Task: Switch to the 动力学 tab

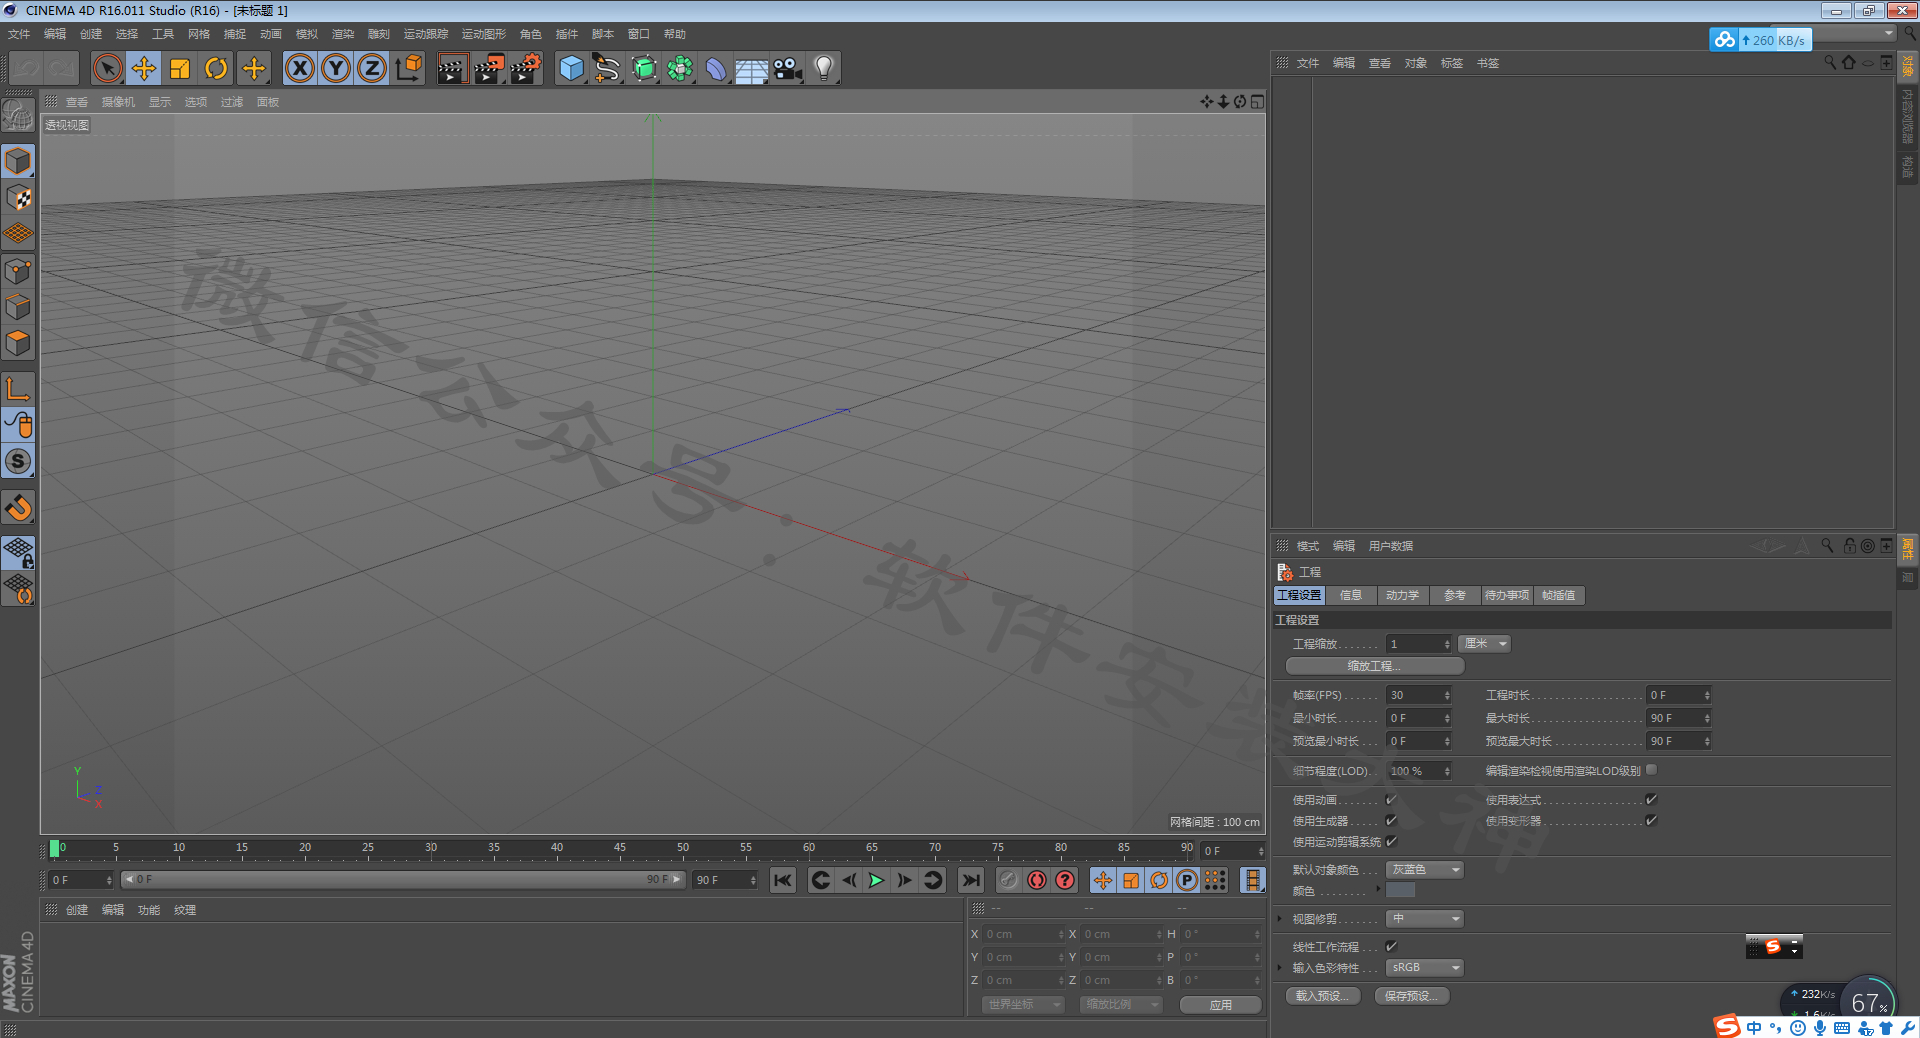Action: coord(1402,595)
